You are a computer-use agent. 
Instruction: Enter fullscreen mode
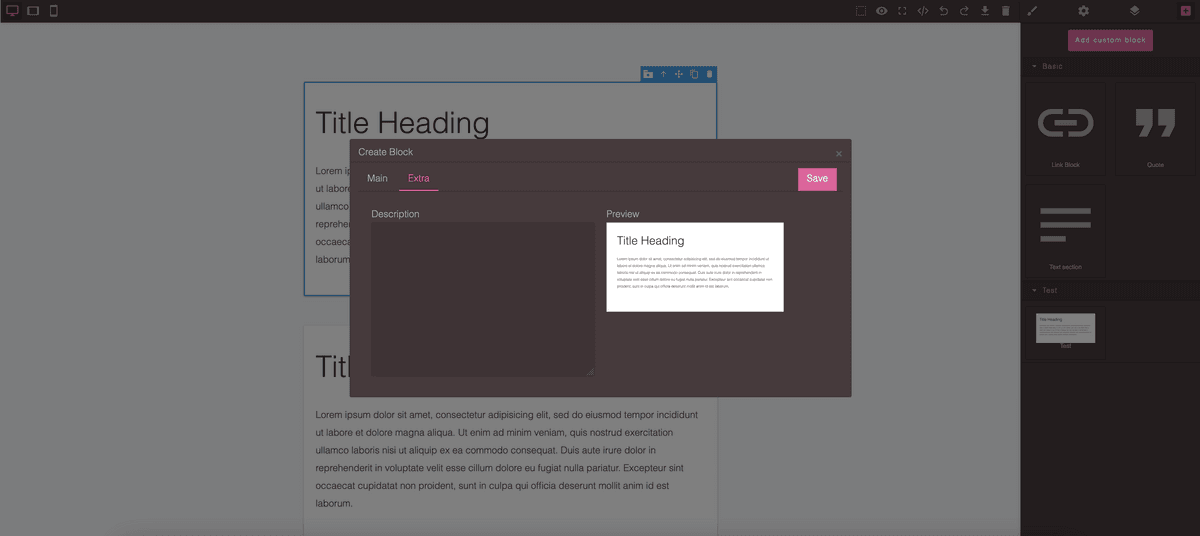[902, 11]
